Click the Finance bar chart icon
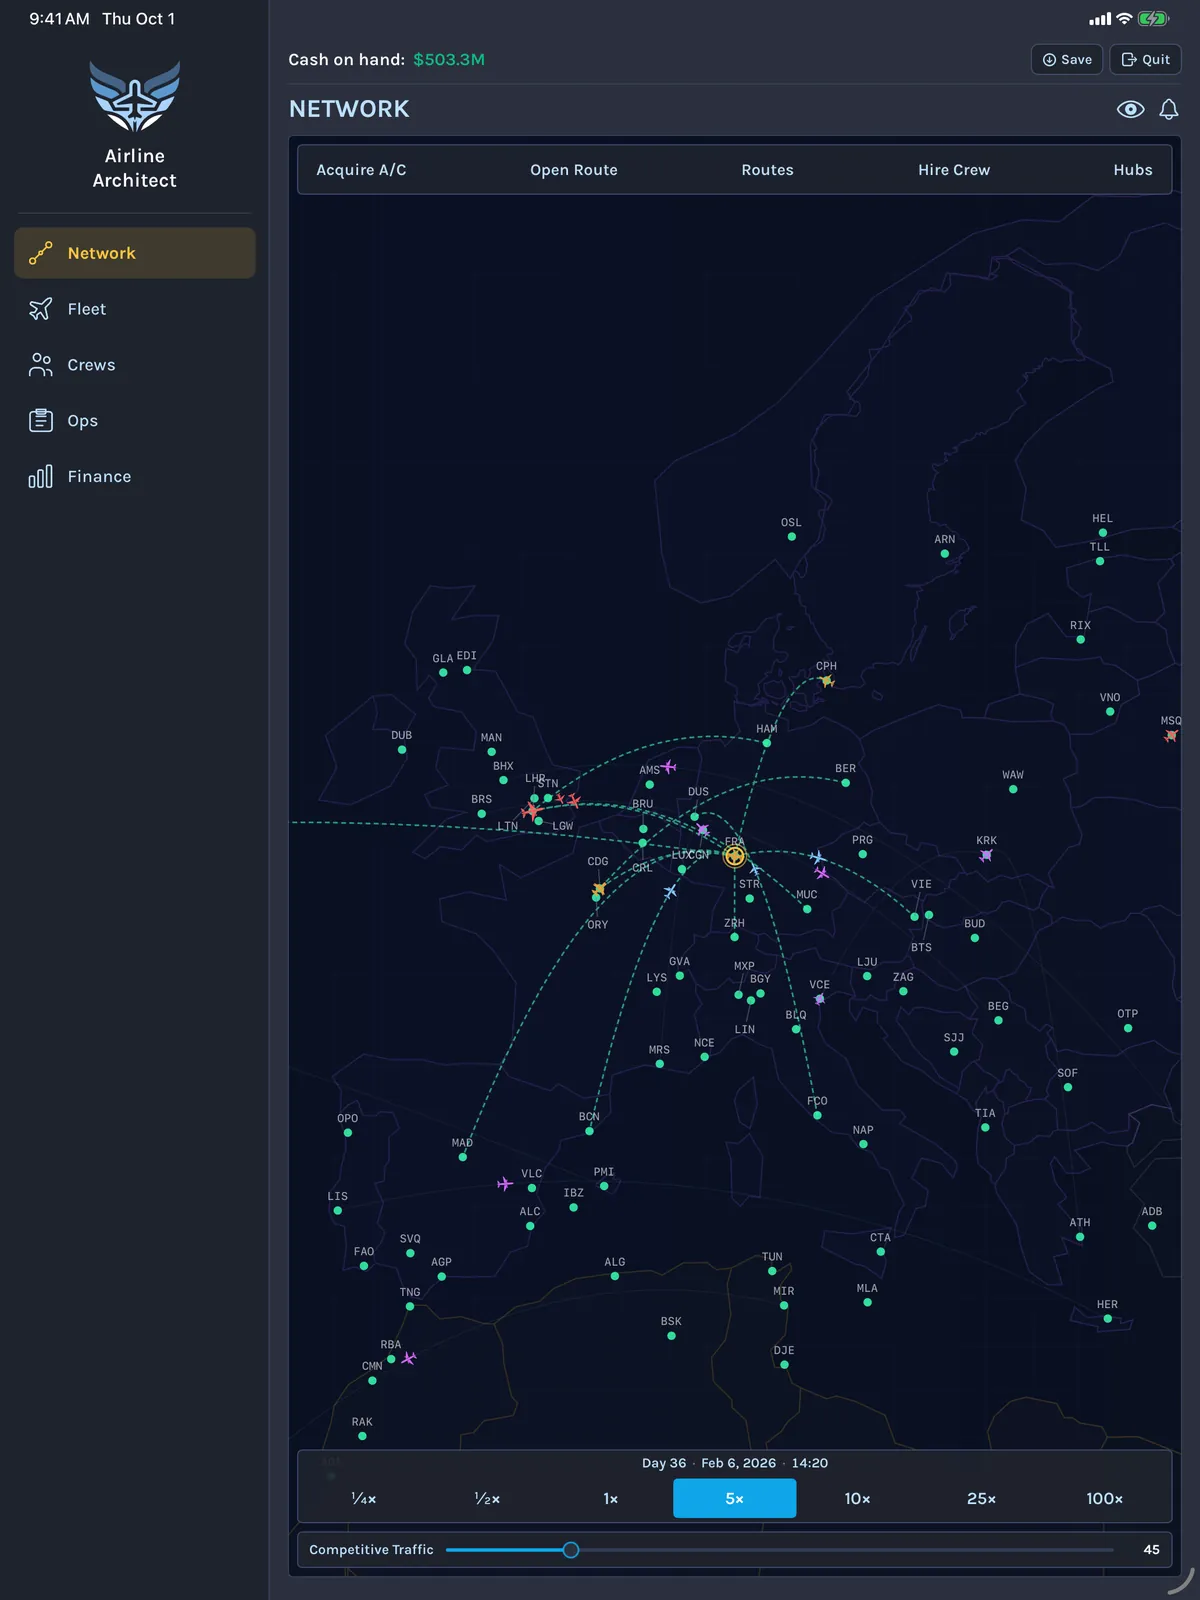Viewport: 1200px width, 1600px height. pos(40,477)
